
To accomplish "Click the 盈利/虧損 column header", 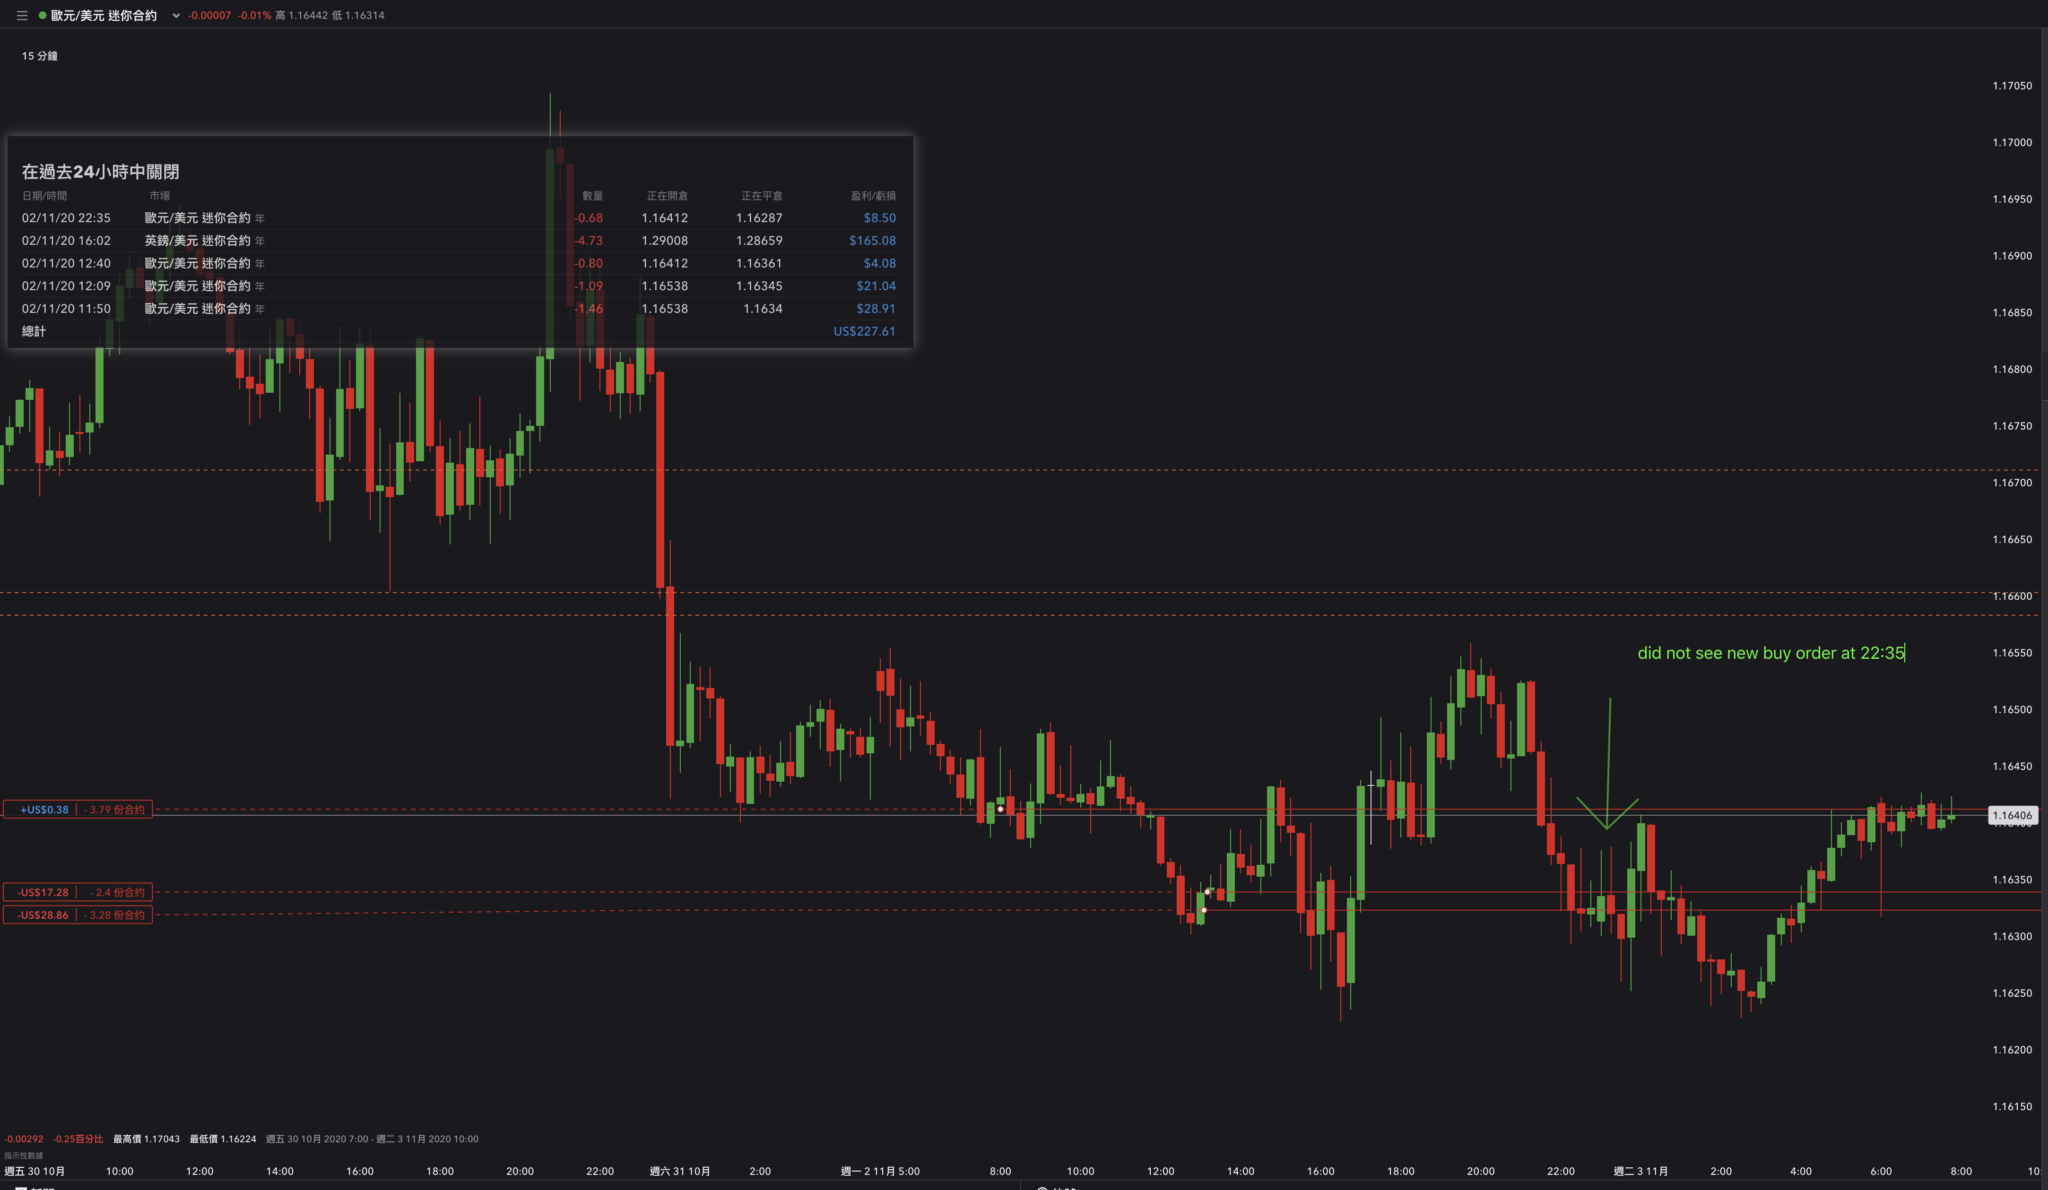I will click(x=873, y=196).
